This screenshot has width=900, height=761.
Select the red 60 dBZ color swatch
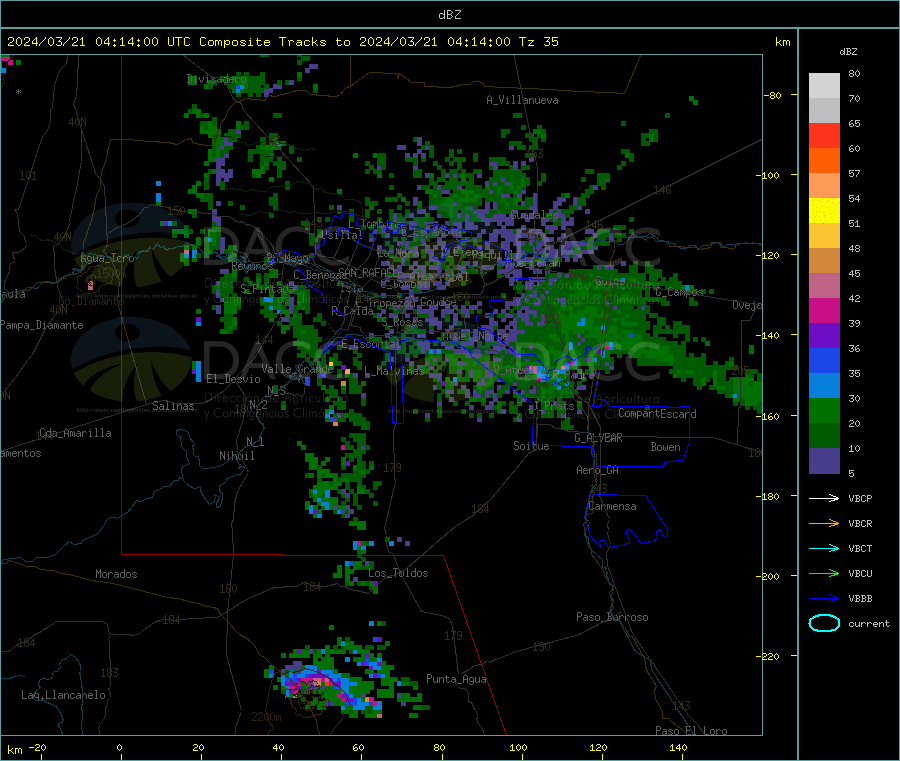tap(824, 135)
